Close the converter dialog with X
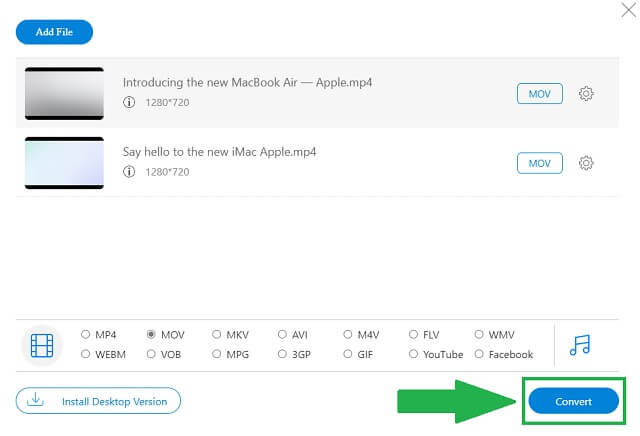Screen dimensions: 640x436 coord(629,10)
